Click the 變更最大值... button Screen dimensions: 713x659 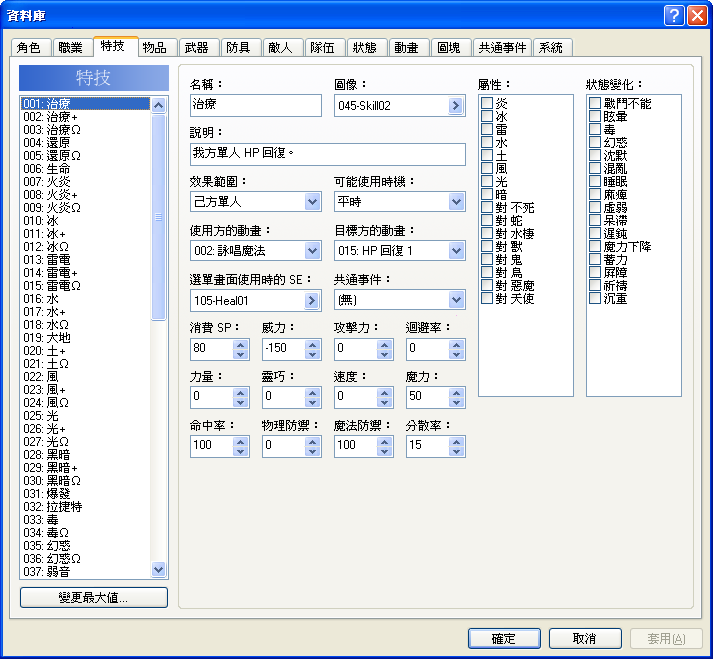(94, 597)
